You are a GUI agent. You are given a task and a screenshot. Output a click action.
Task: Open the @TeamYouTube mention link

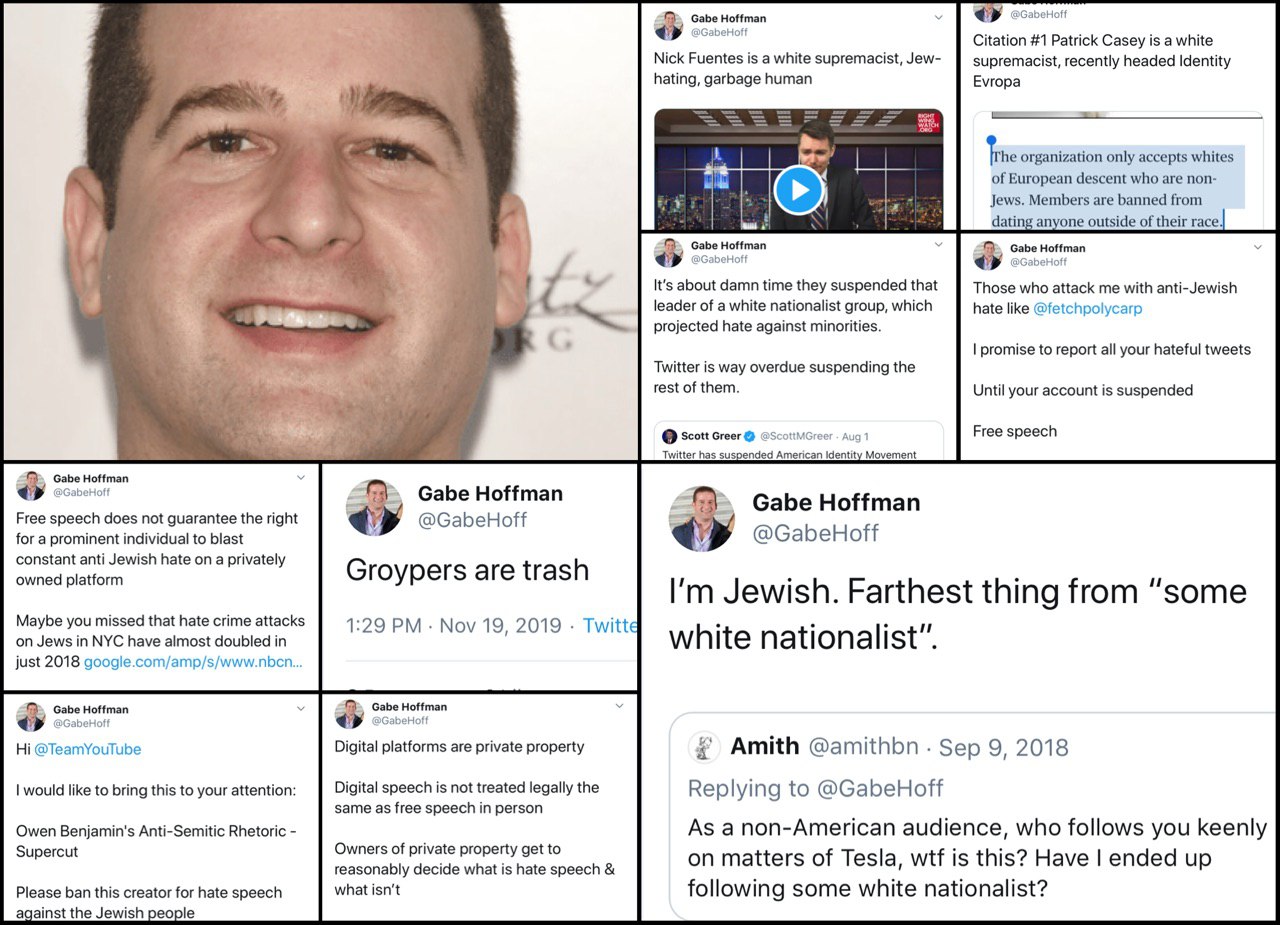(88, 749)
